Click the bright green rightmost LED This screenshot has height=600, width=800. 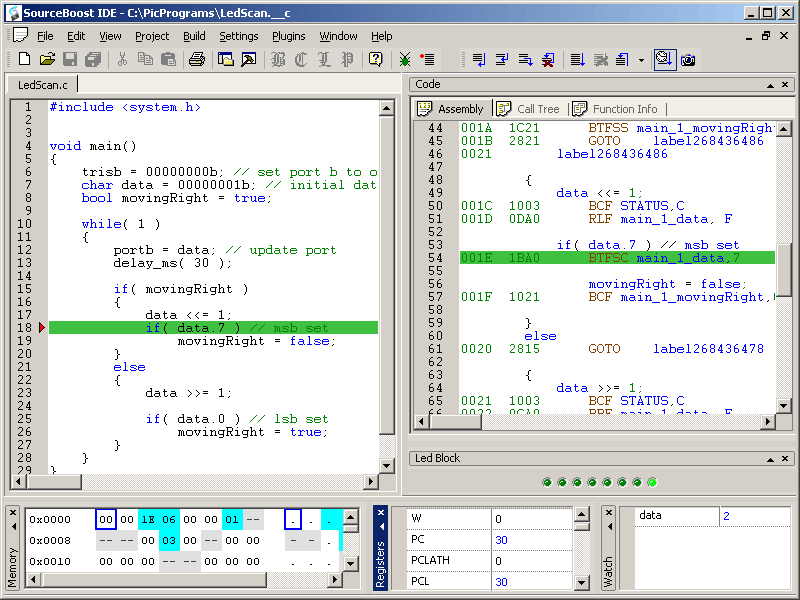pyautogui.click(x=652, y=482)
